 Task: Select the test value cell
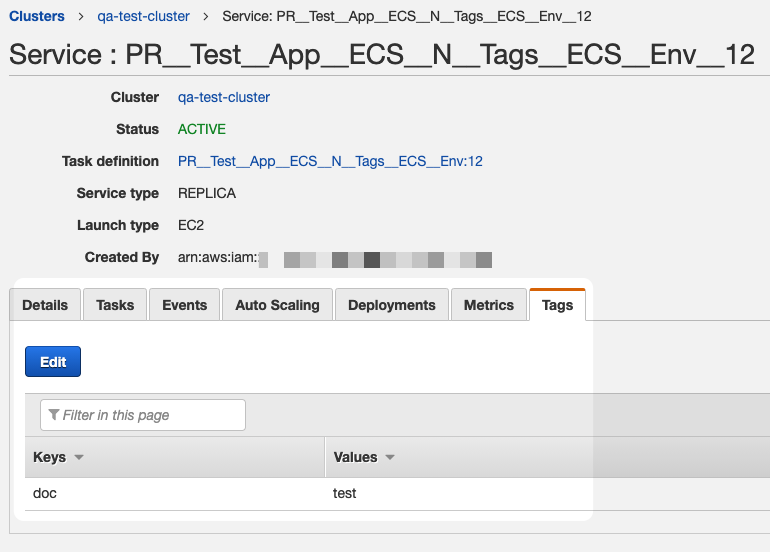tap(344, 493)
